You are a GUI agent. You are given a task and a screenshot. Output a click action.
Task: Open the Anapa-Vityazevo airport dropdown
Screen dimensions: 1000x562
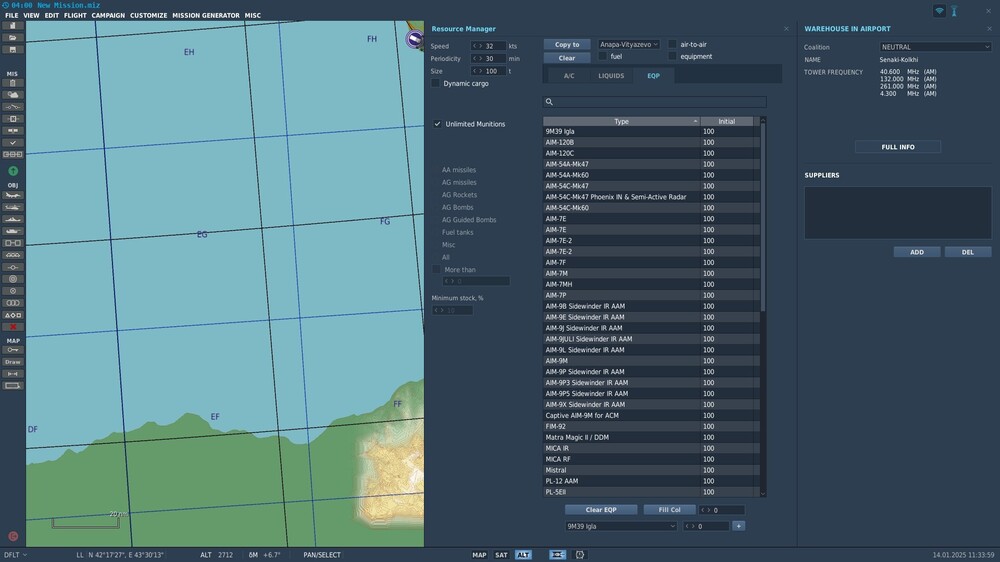click(x=629, y=45)
